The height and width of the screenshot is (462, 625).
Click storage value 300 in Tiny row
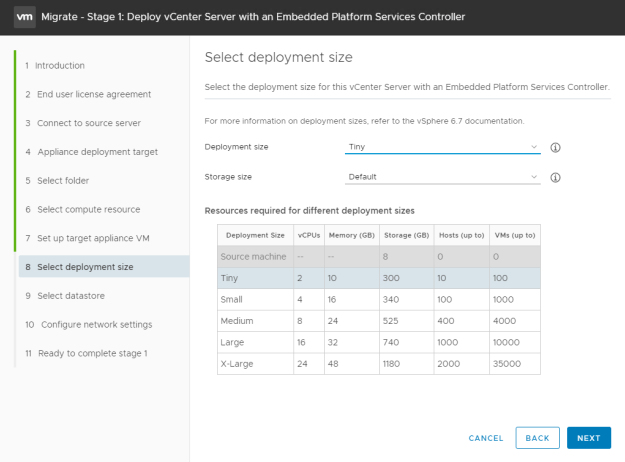pos(391,278)
